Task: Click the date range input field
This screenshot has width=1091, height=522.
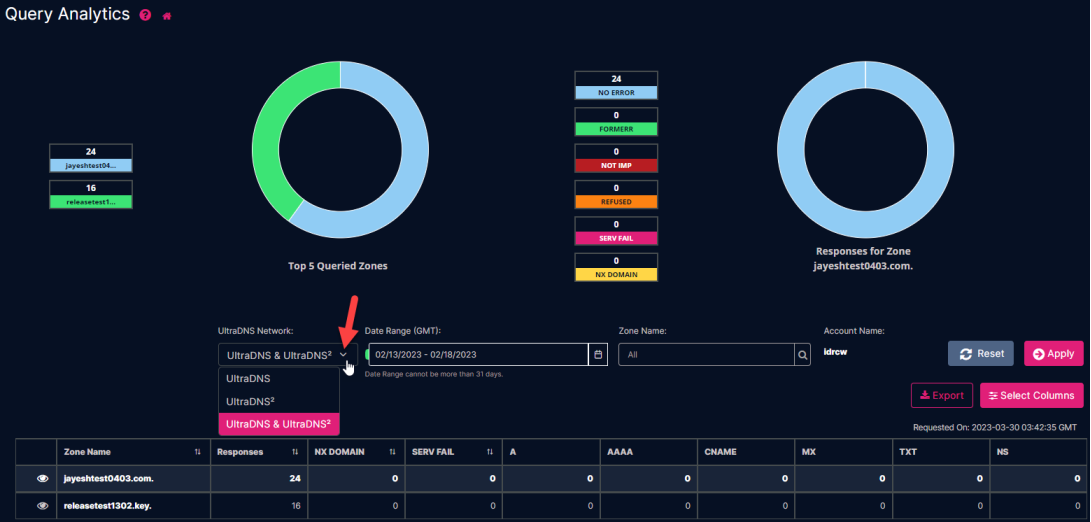Action: tap(478, 354)
